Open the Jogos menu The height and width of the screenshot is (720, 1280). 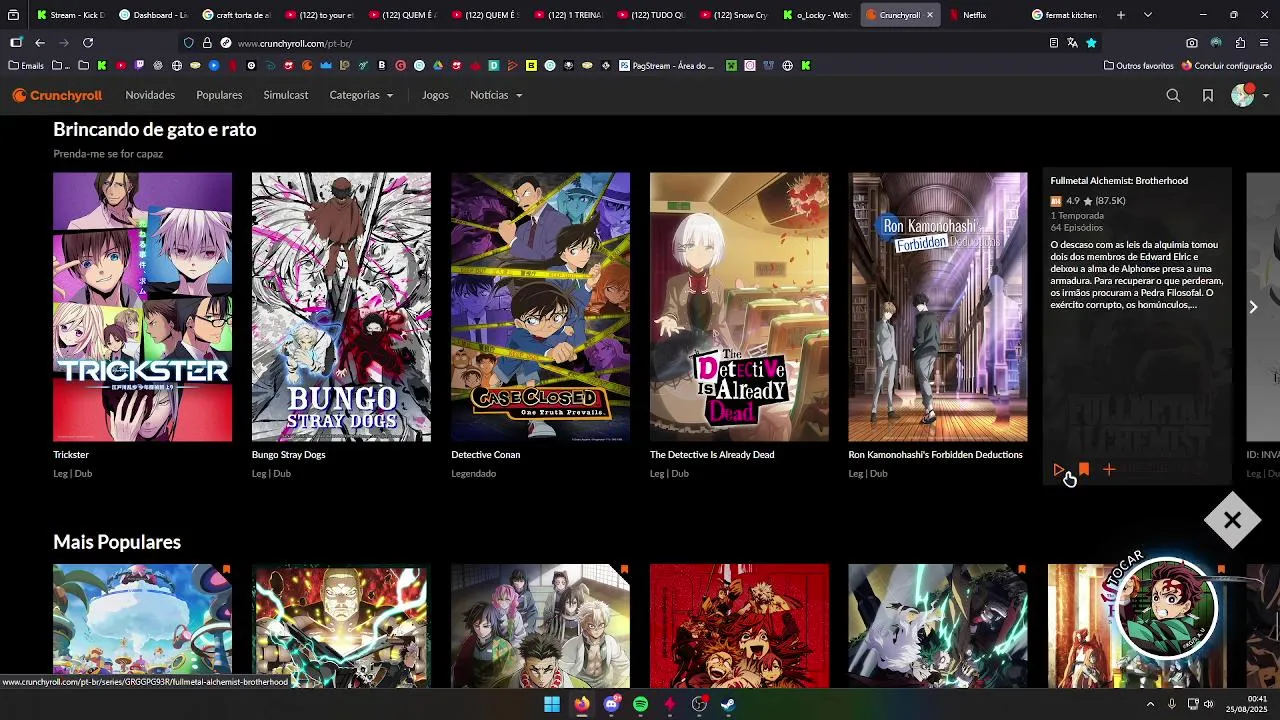coord(435,95)
